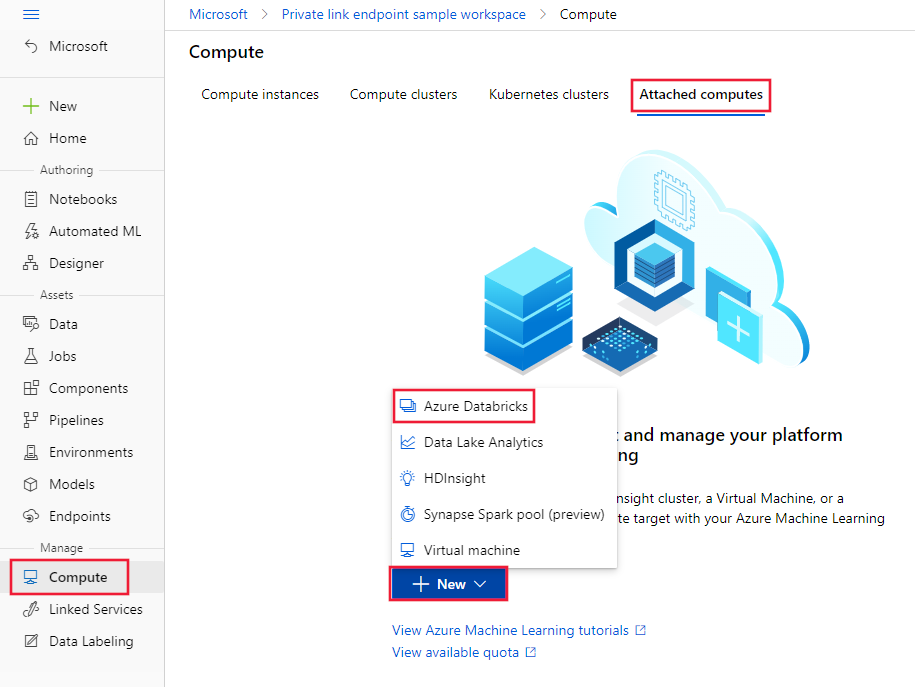Select the Attached computes tab

[701, 95]
